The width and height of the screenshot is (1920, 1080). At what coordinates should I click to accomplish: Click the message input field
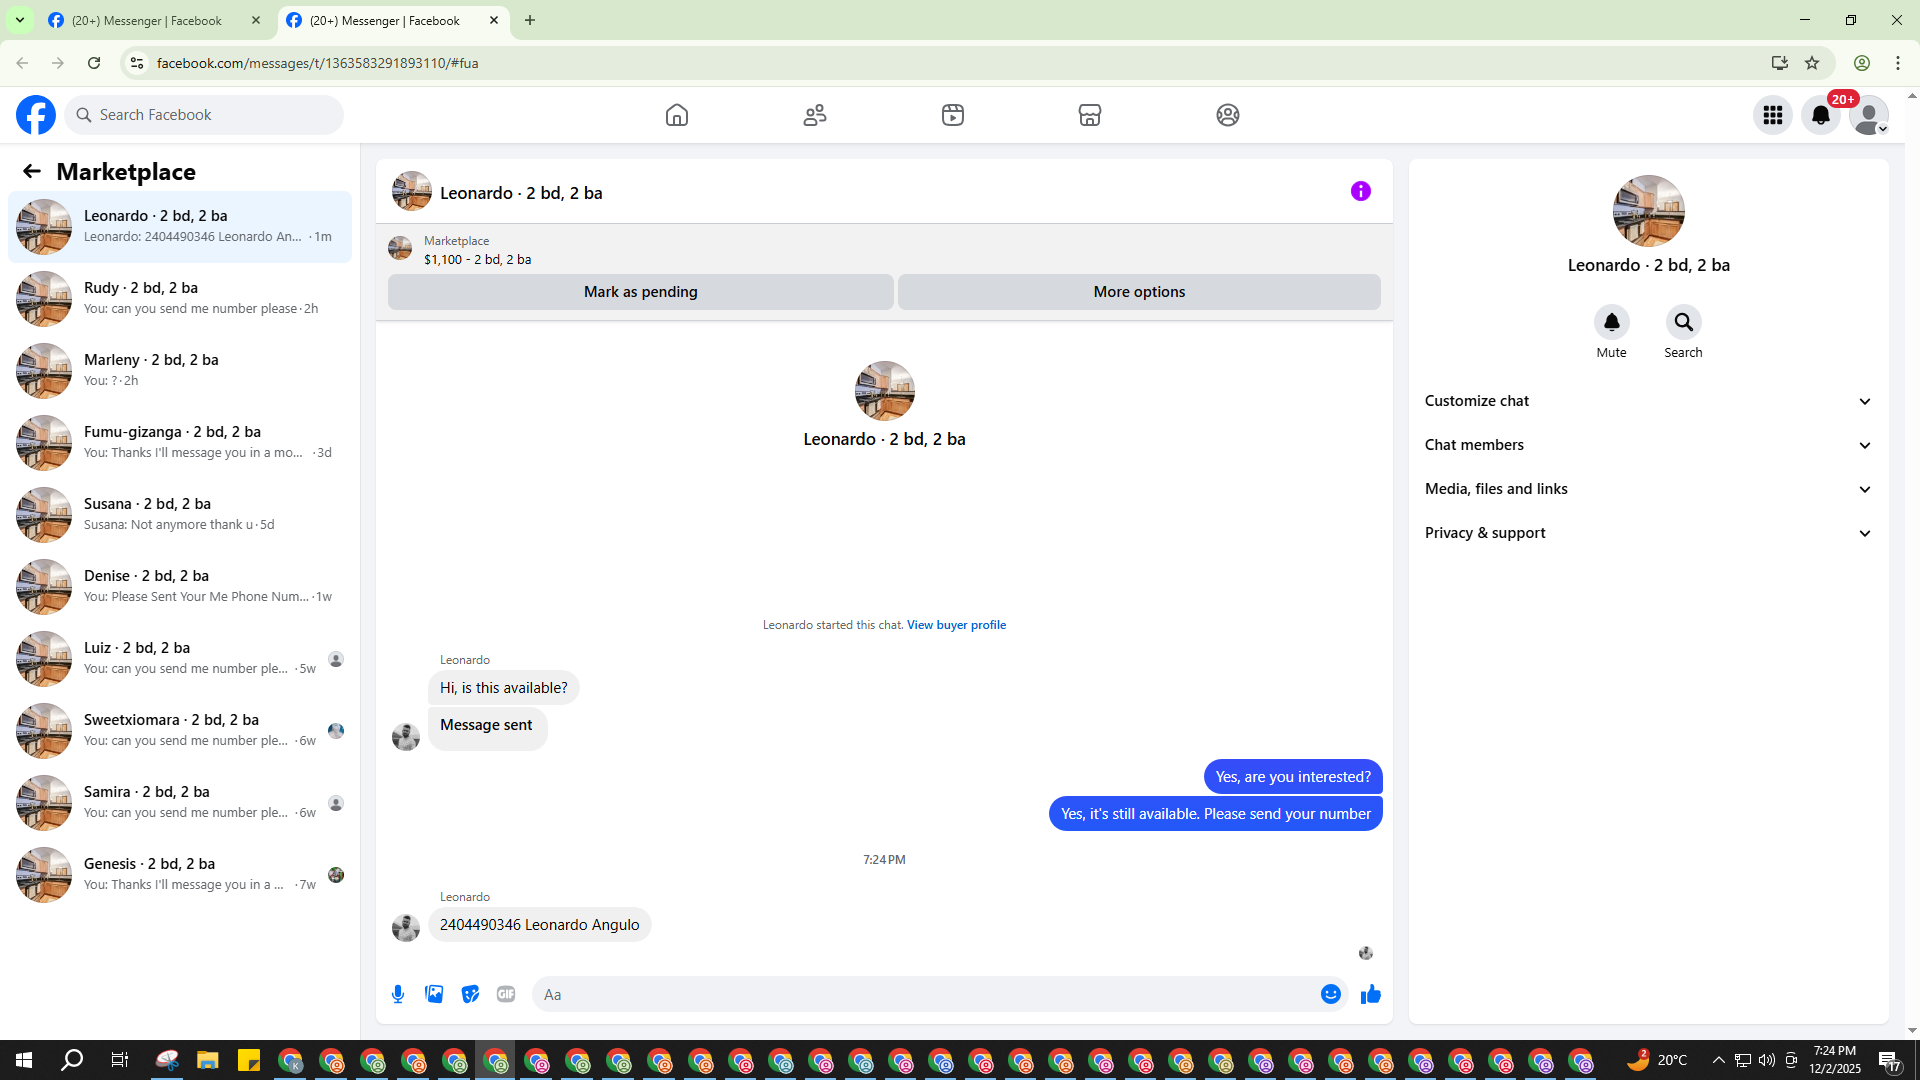(x=925, y=994)
